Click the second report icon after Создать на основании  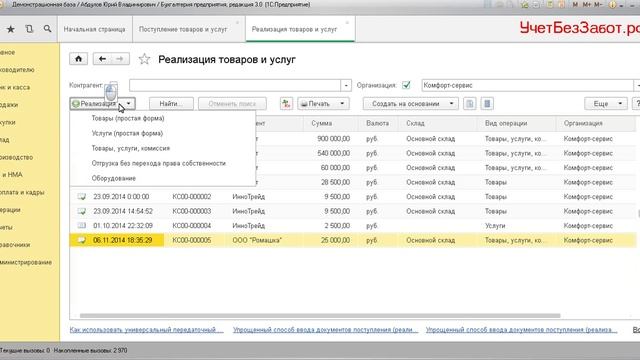point(487,104)
